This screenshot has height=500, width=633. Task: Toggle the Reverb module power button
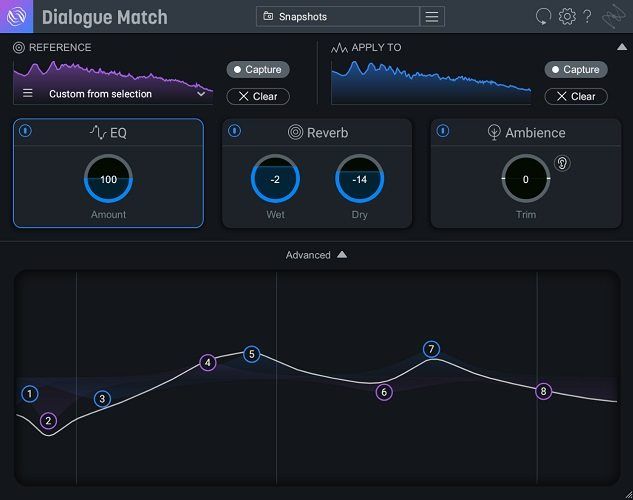click(x=235, y=131)
